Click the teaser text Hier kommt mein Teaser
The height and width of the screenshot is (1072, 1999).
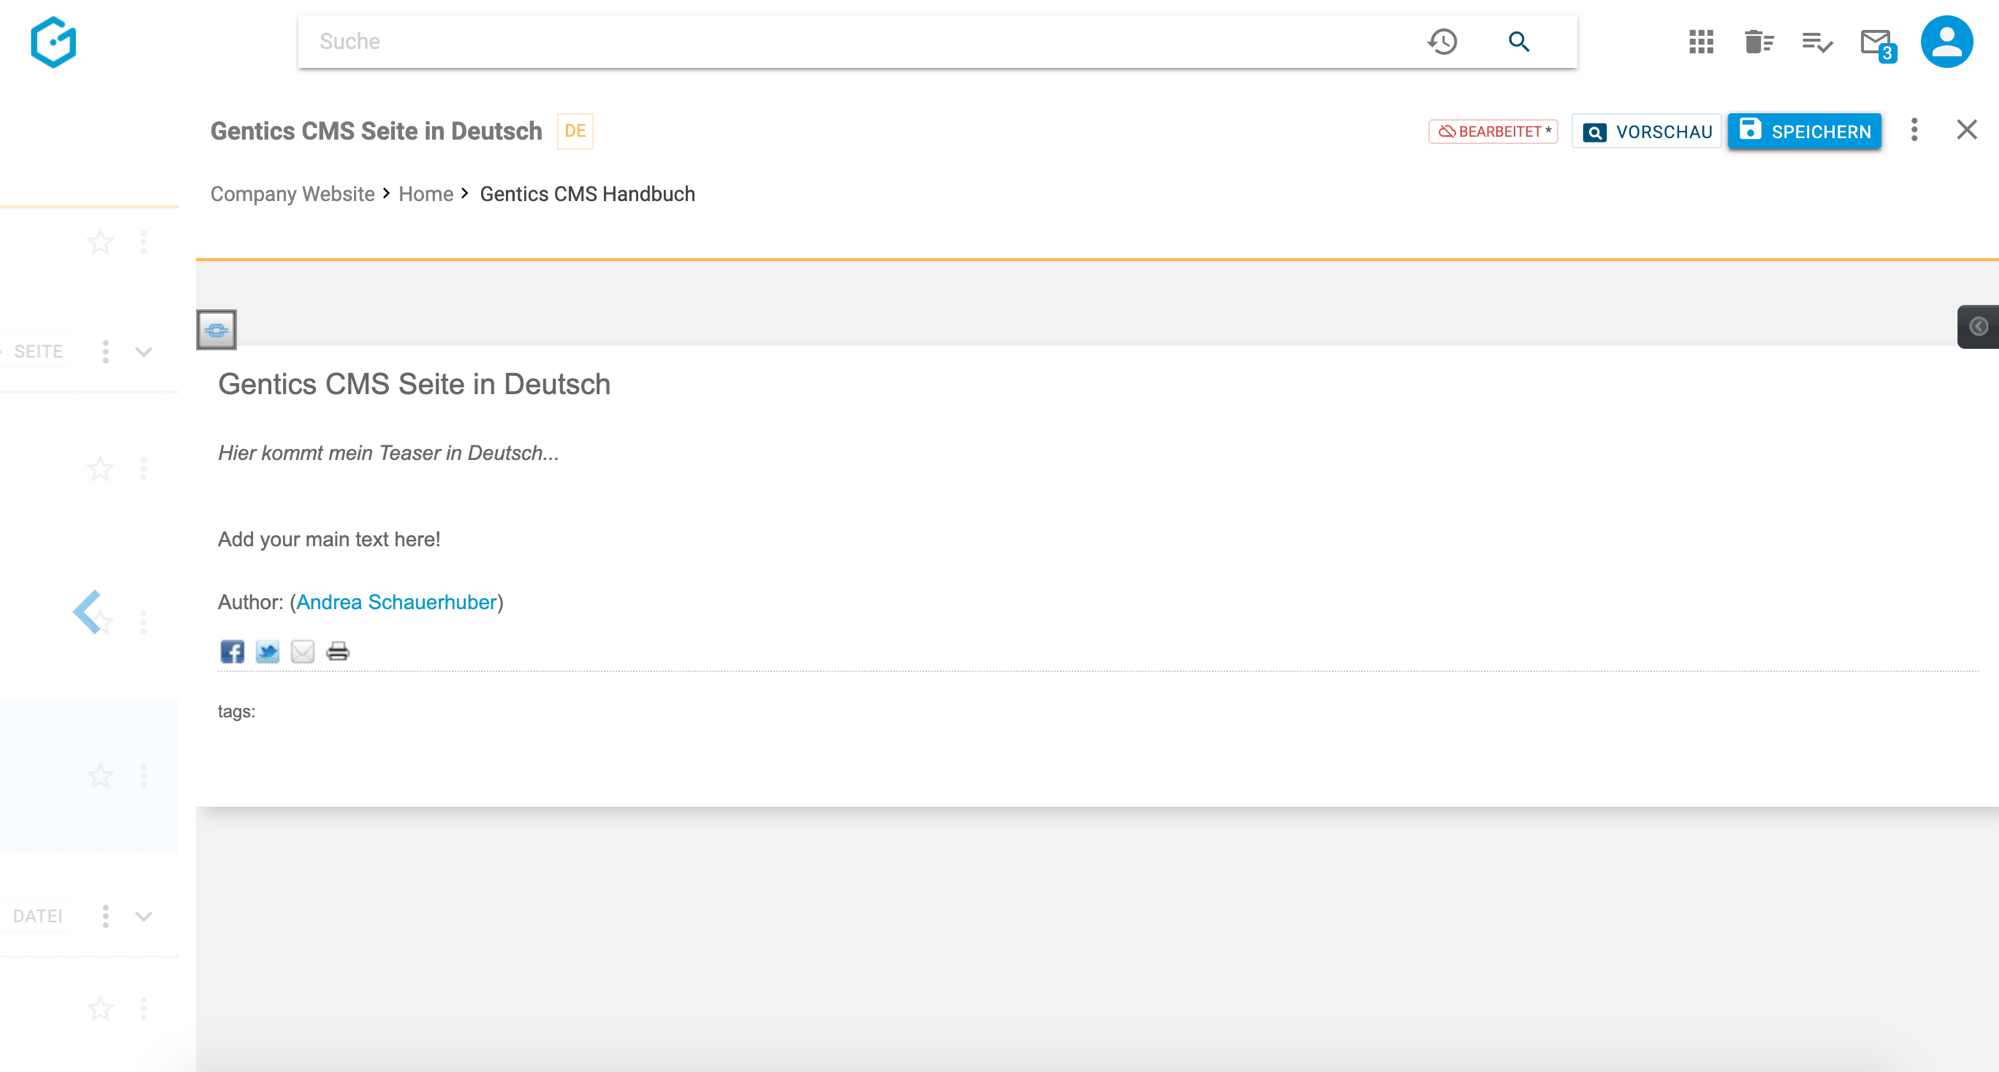(388, 453)
